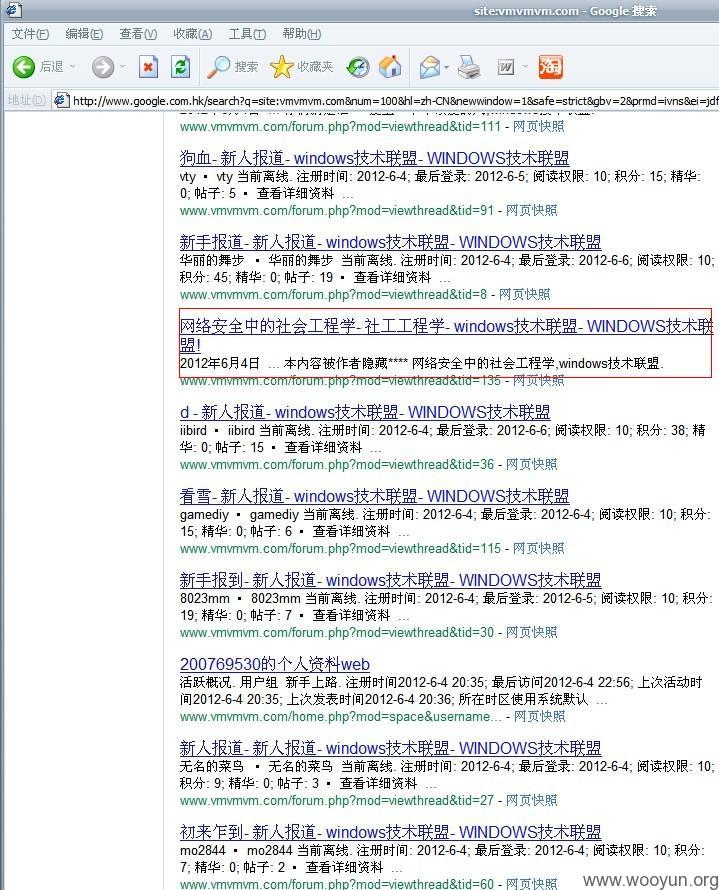Open result titled 看雪-新人报道
This screenshot has height=890, width=719.
coord(375,496)
